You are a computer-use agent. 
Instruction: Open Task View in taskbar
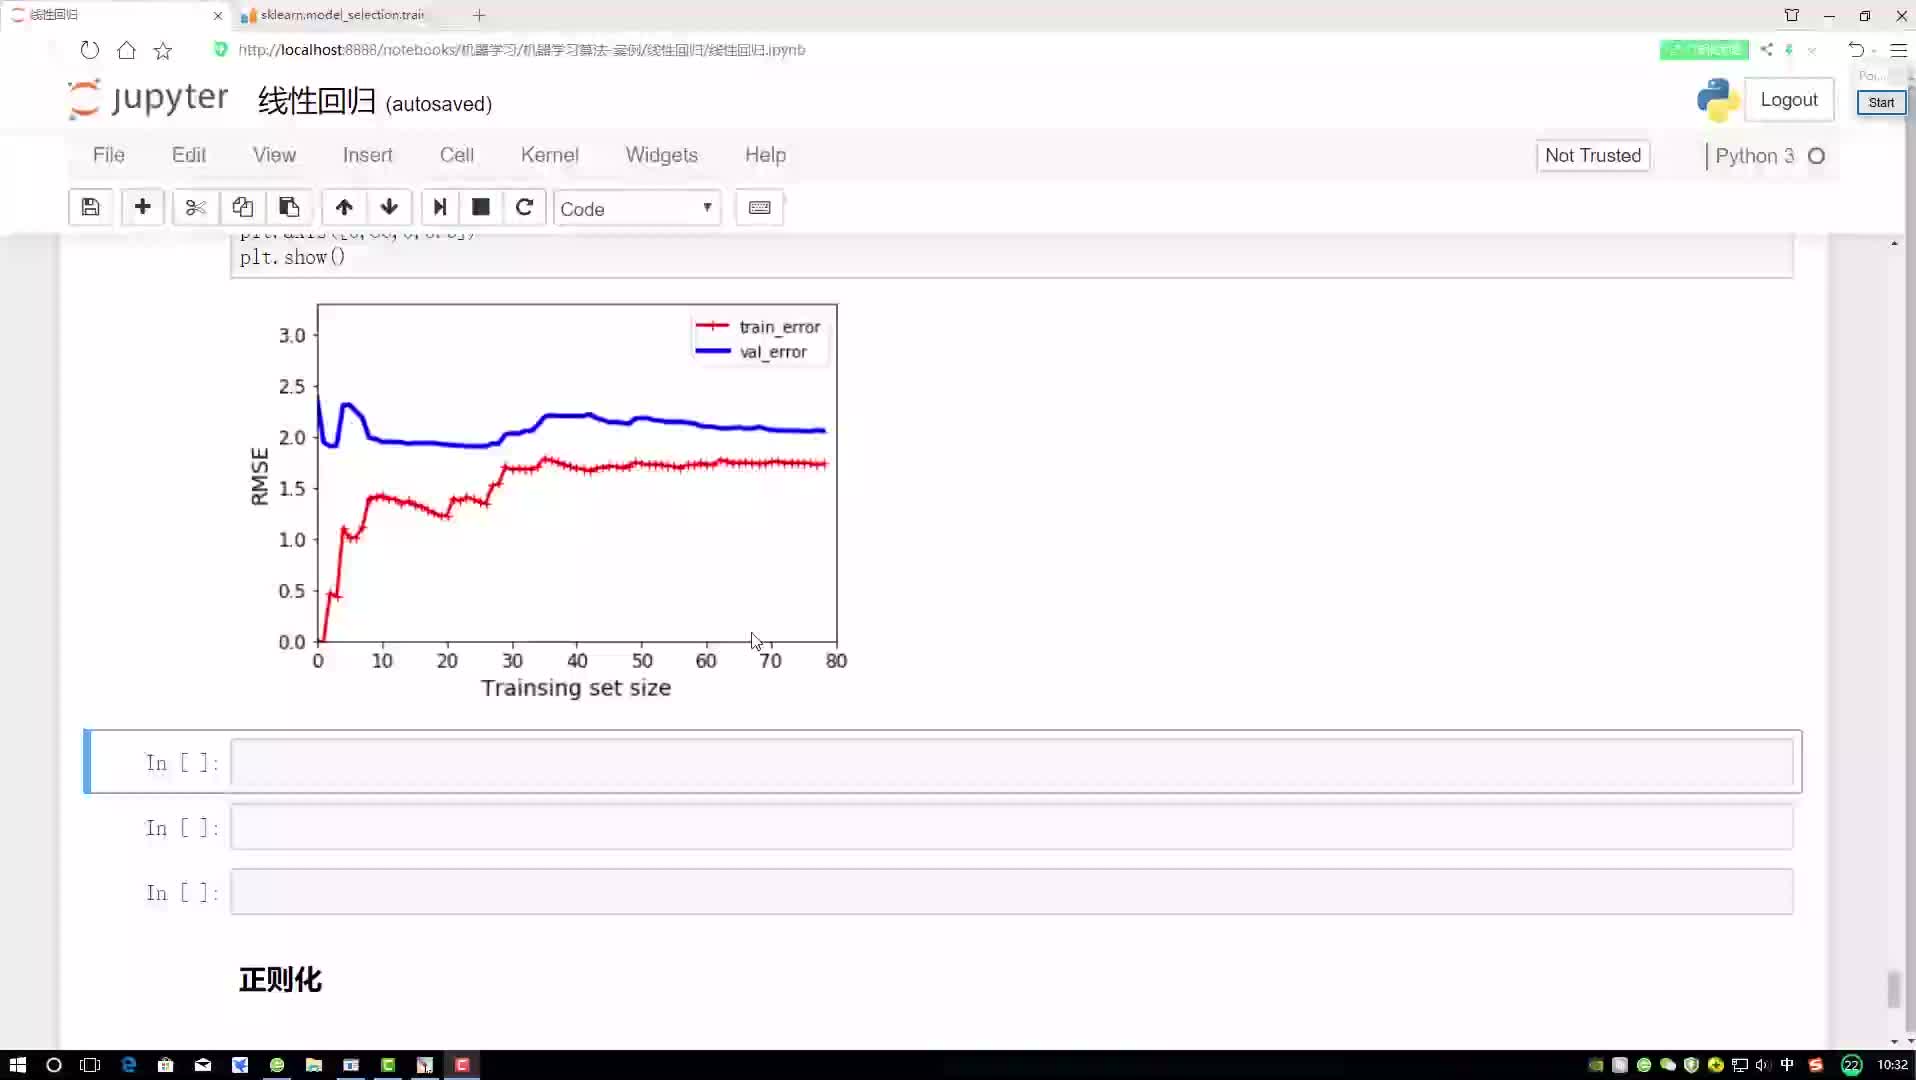(90, 1065)
